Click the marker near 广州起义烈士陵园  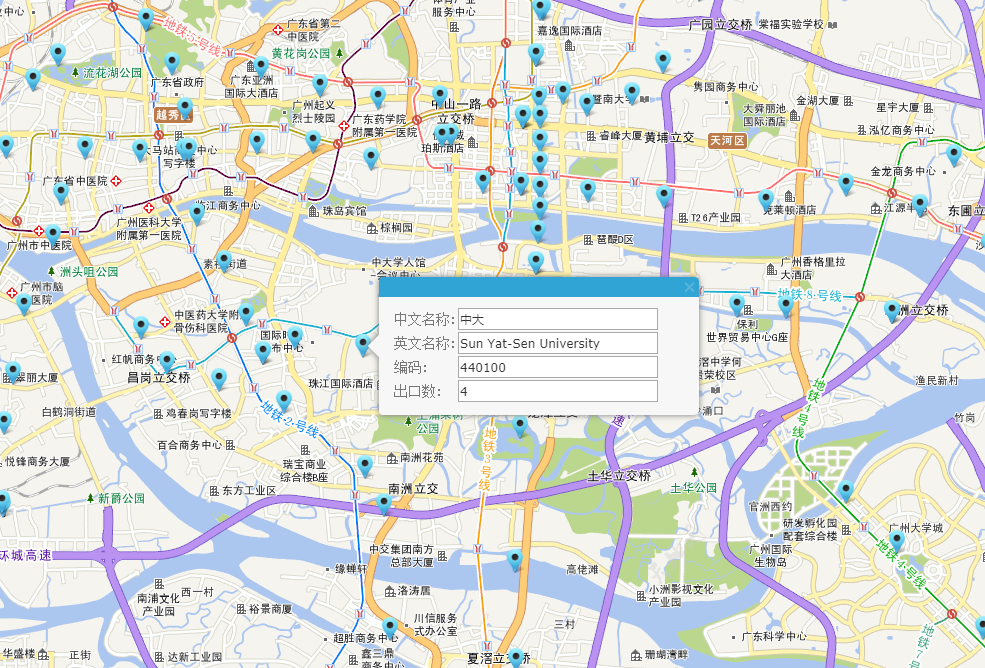(x=320, y=84)
